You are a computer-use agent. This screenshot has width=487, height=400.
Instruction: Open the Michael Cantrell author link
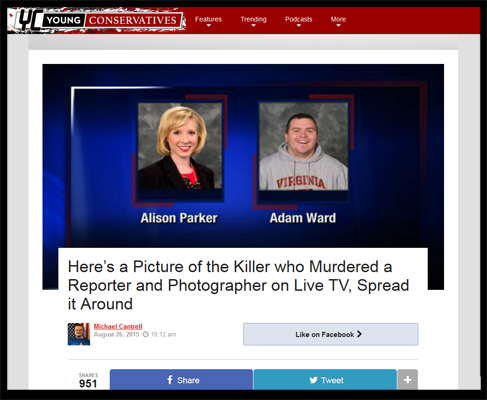[x=118, y=326]
